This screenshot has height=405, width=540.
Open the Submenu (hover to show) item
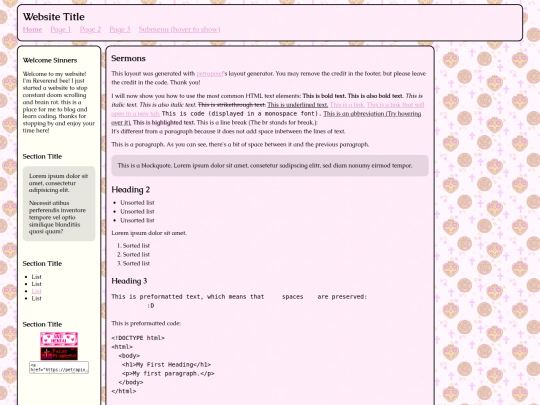coord(179,30)
